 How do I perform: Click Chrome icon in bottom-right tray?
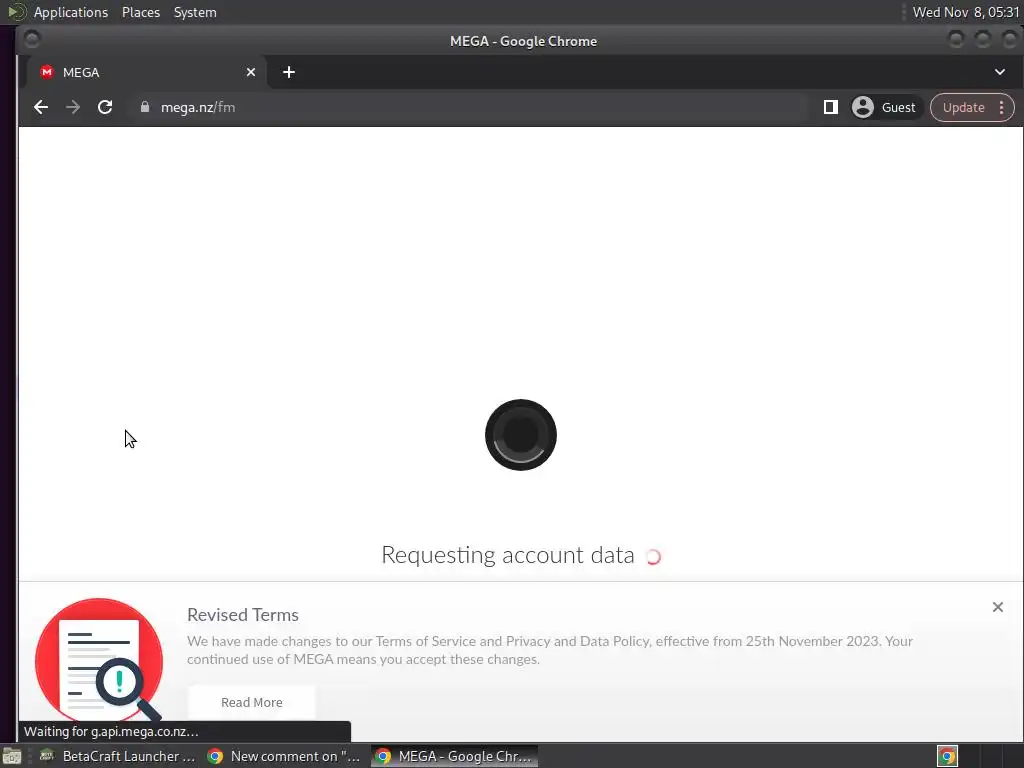click(x=947, y=756)
